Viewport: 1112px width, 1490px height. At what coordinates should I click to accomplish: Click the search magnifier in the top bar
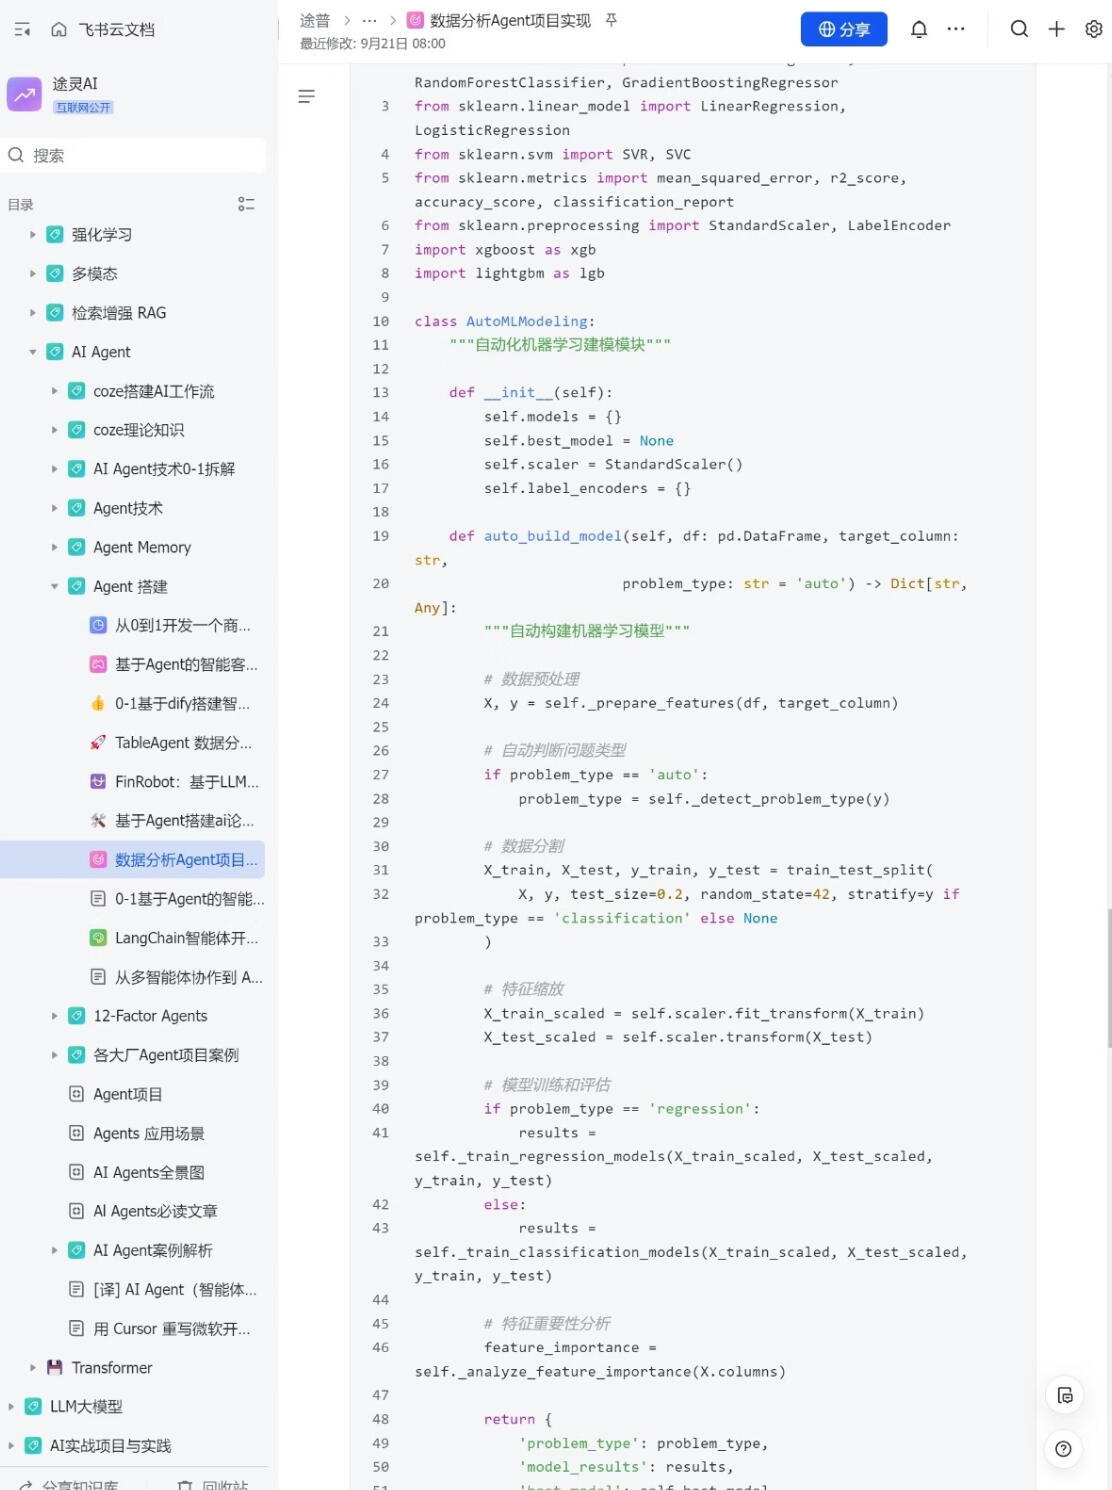click(x=1019, y=29)
